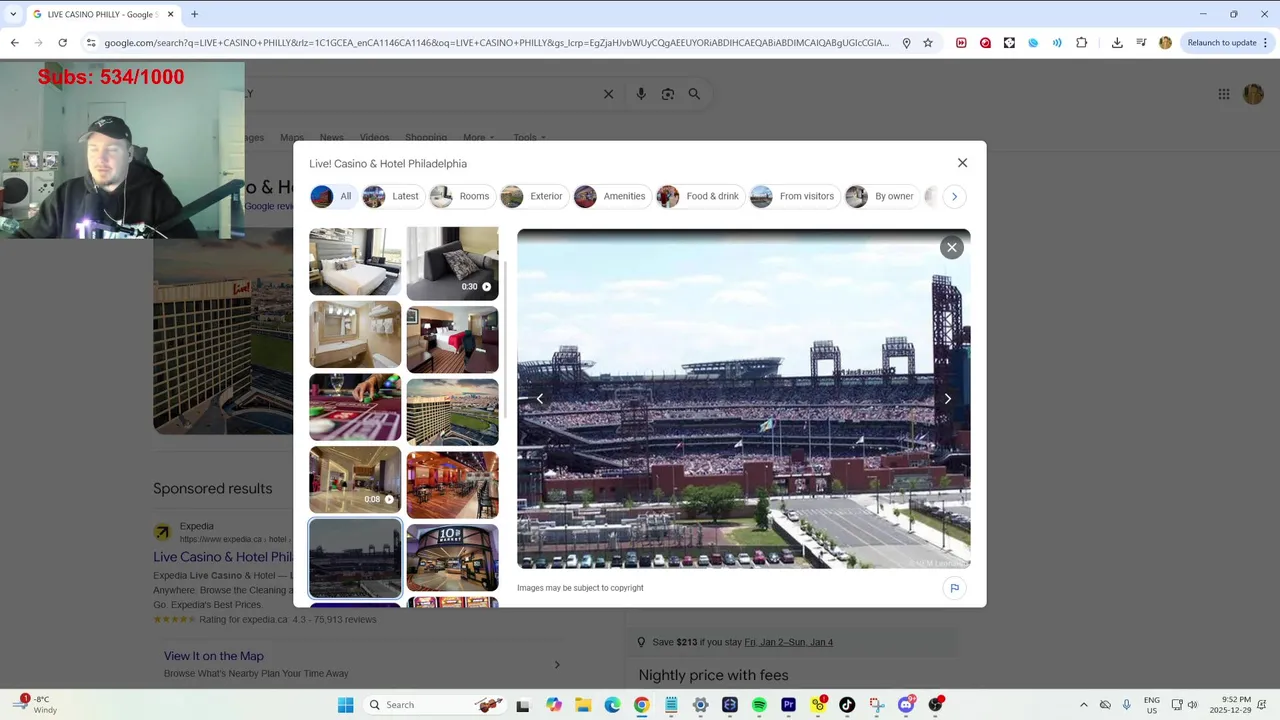Report the photo with the flag icon
Image resolution: width=1280 pixels, height=720 pixels.
[954, 588]
